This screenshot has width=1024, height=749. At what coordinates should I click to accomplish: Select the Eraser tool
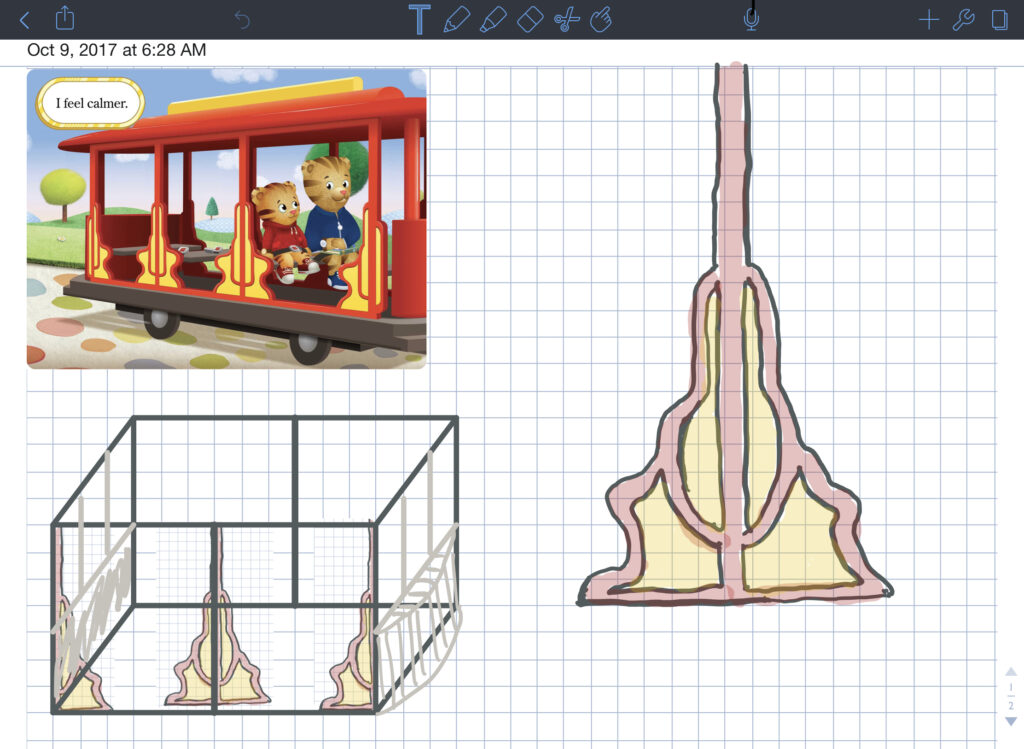point(530,19)
